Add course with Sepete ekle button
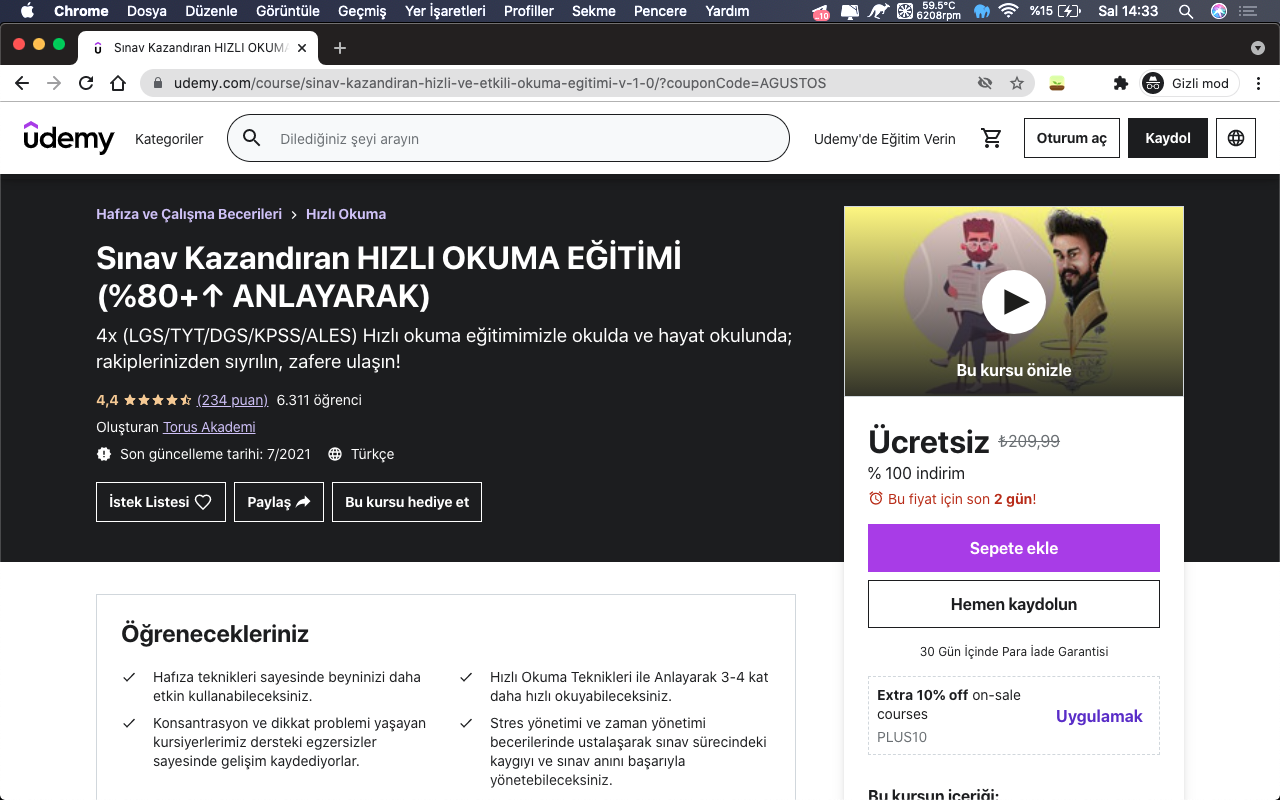1280x800 pixels. coord(1014,548)
